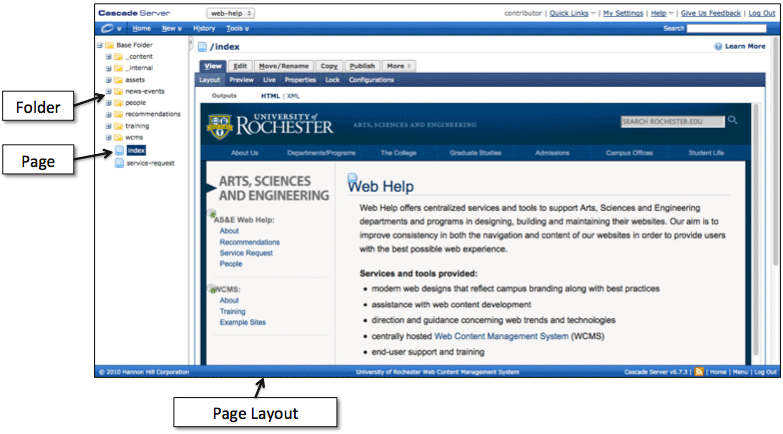The image size is (783, 434).
Task: Click the page preview vertical scrollbar
Action: (757, 232)
